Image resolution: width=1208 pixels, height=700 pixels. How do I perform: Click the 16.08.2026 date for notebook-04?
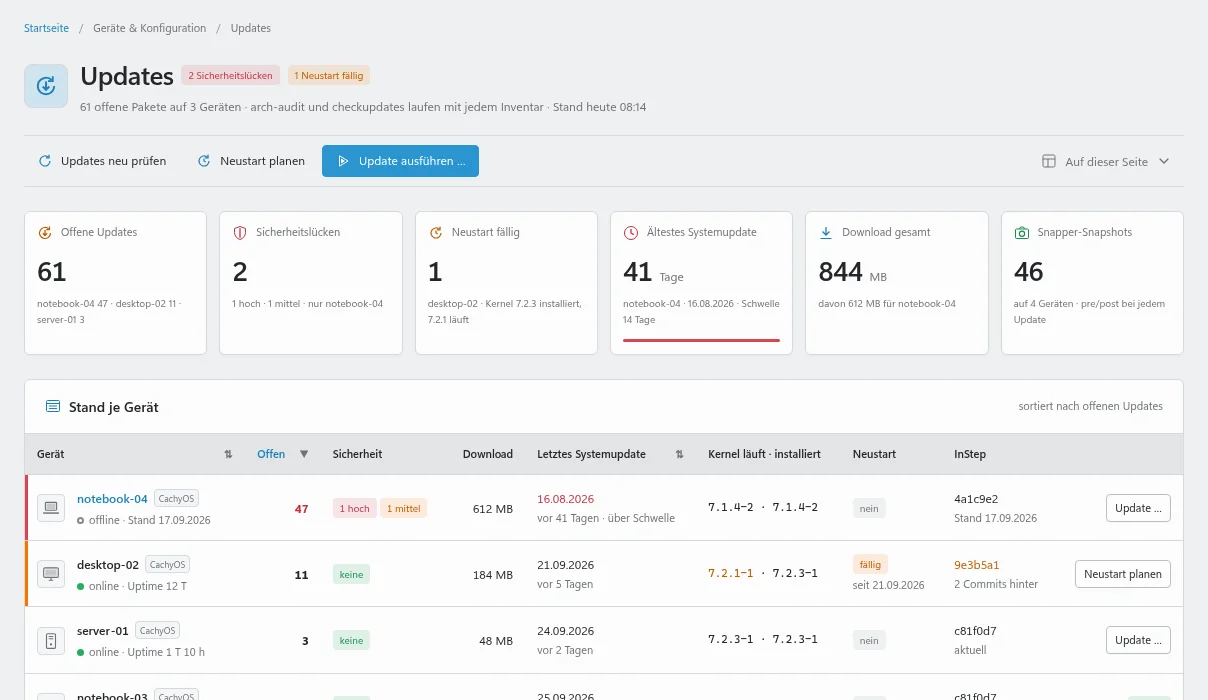(x=566, y=498)
